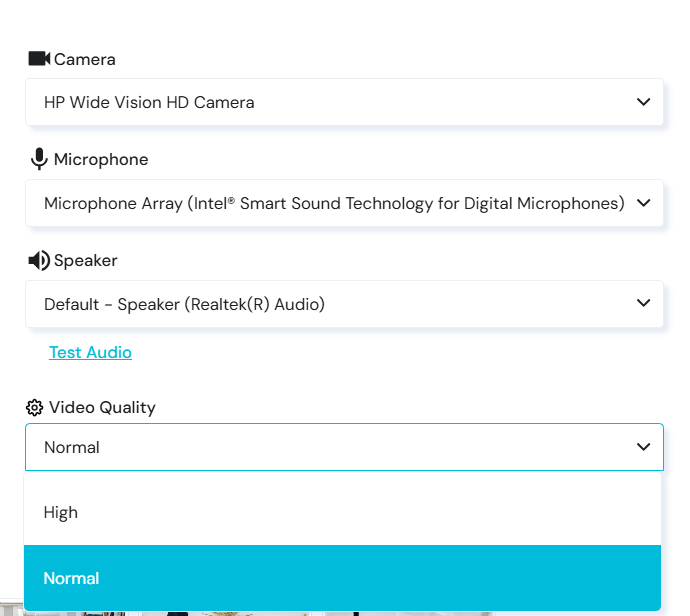
Task: Click the Speaker label text
Action: coord(86,260)
